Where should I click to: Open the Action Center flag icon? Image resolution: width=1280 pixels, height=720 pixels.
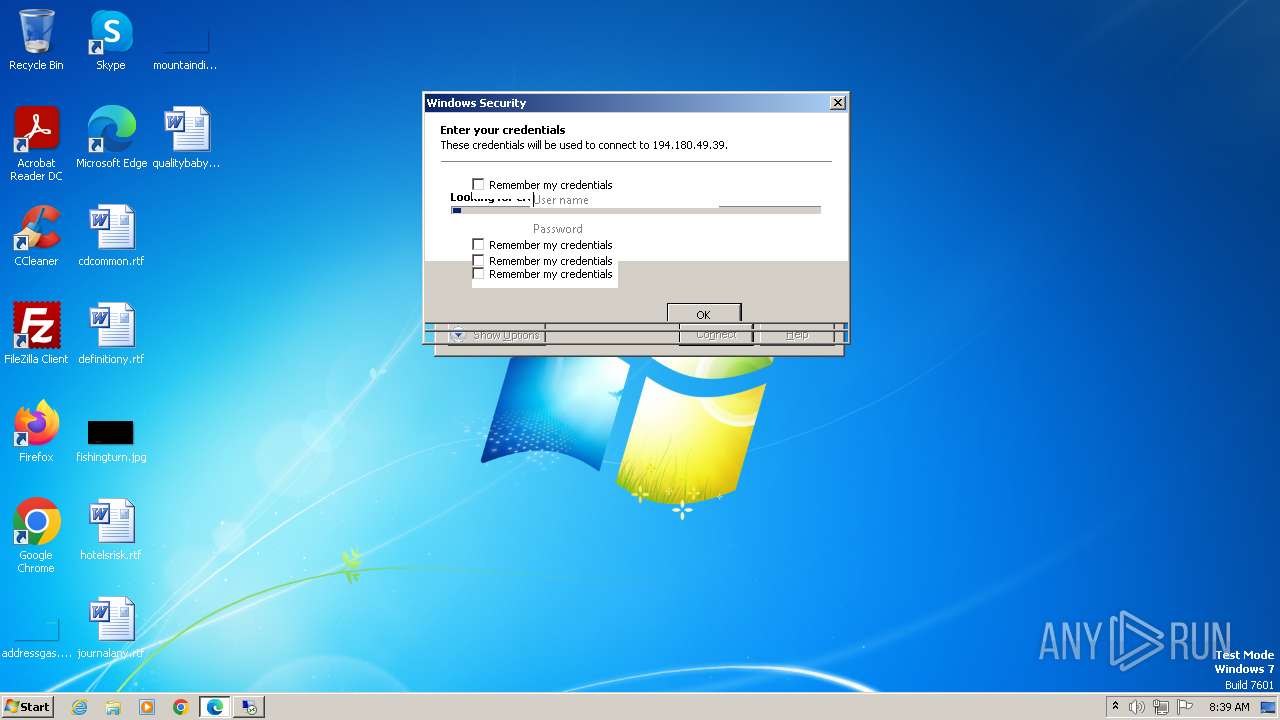point(1185,707)
